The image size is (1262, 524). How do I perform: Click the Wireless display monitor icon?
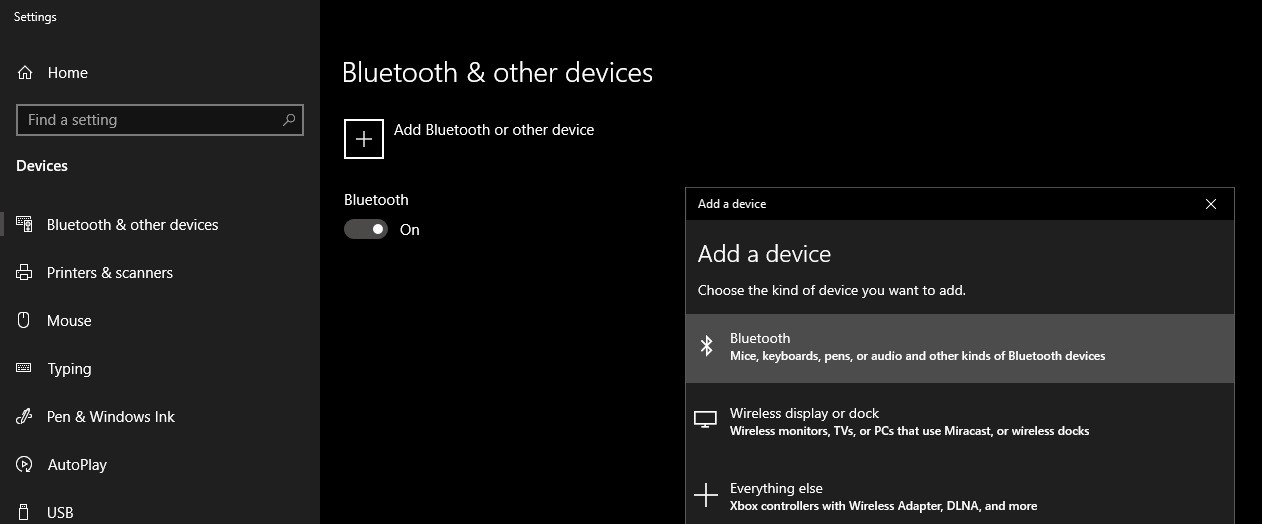[706, 421]
